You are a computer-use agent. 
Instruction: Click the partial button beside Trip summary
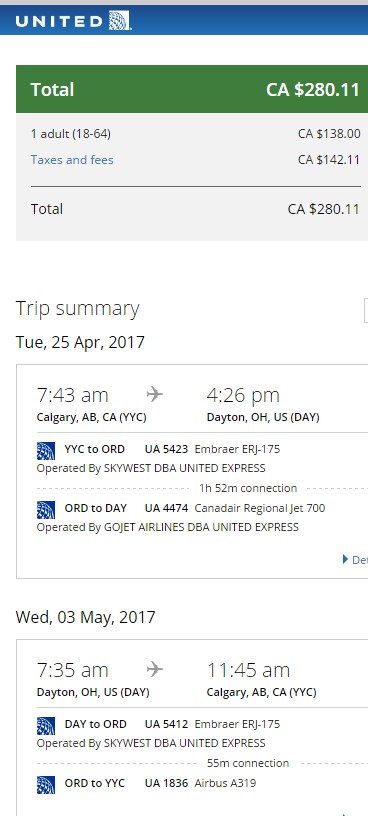click(366, 311)
